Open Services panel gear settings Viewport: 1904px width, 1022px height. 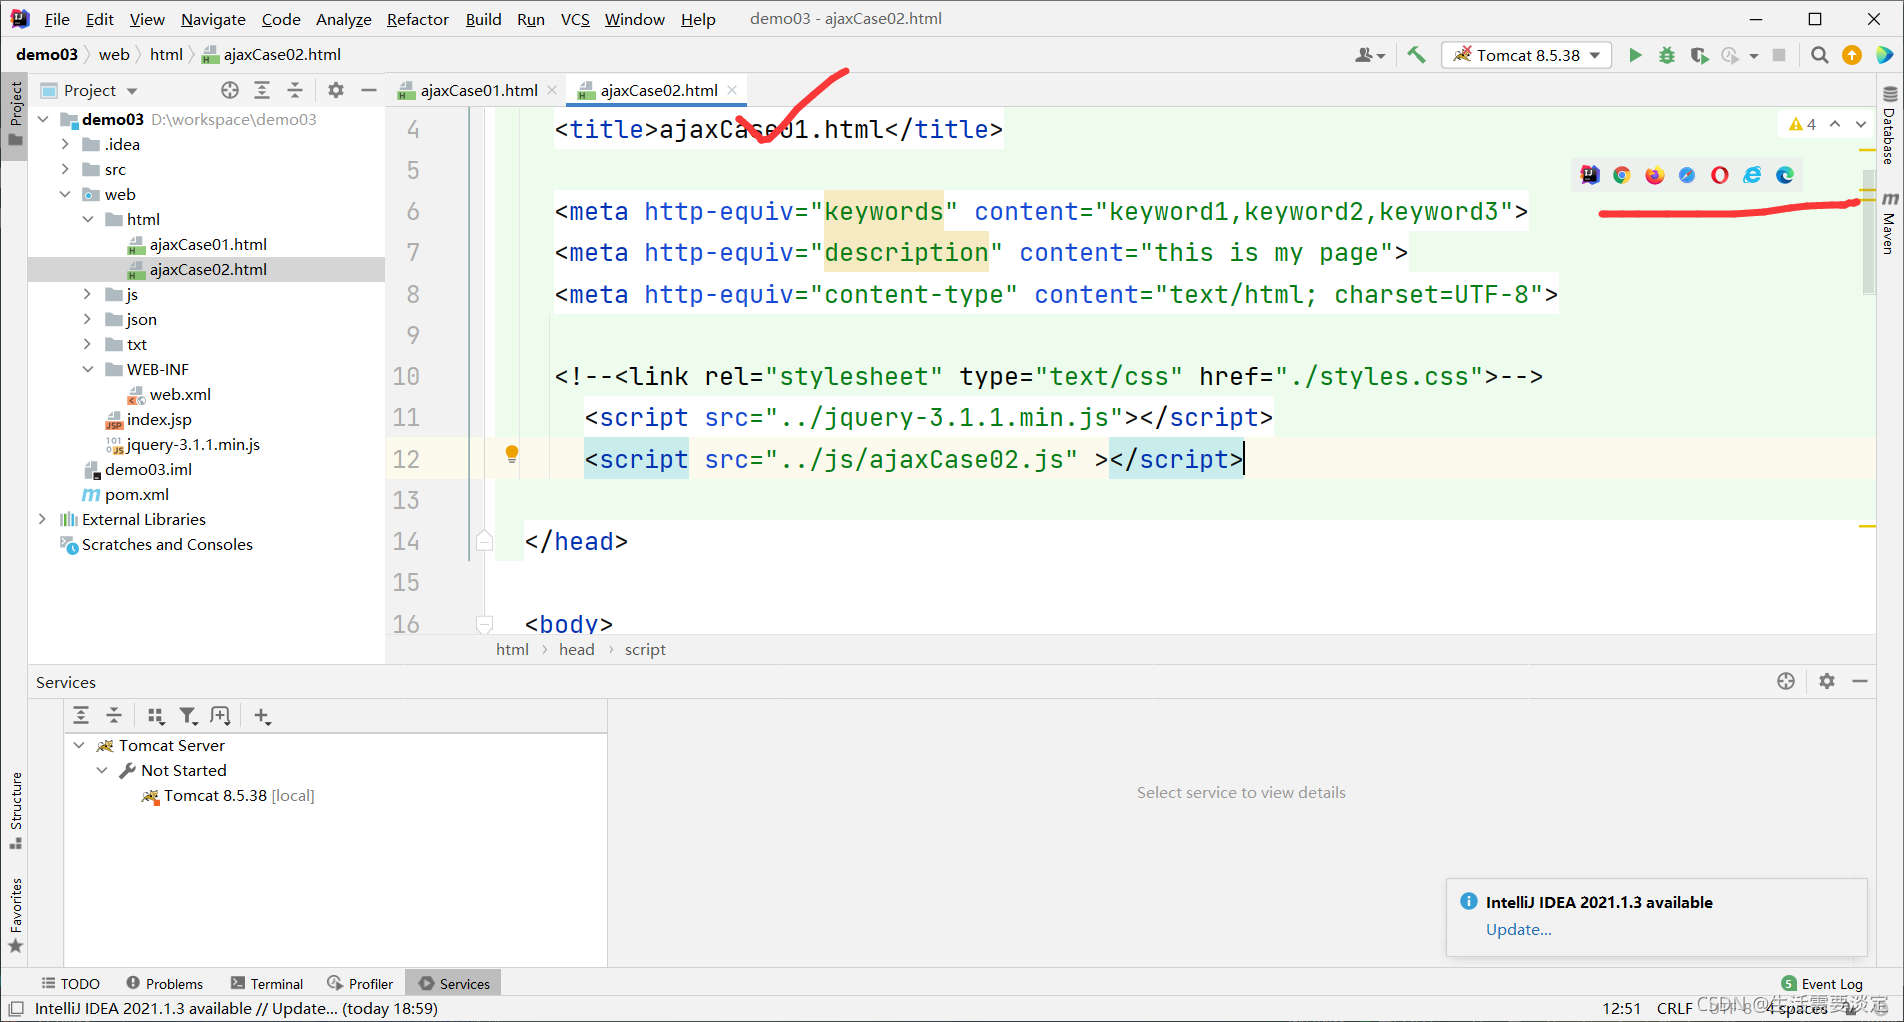pos(1827,681)
